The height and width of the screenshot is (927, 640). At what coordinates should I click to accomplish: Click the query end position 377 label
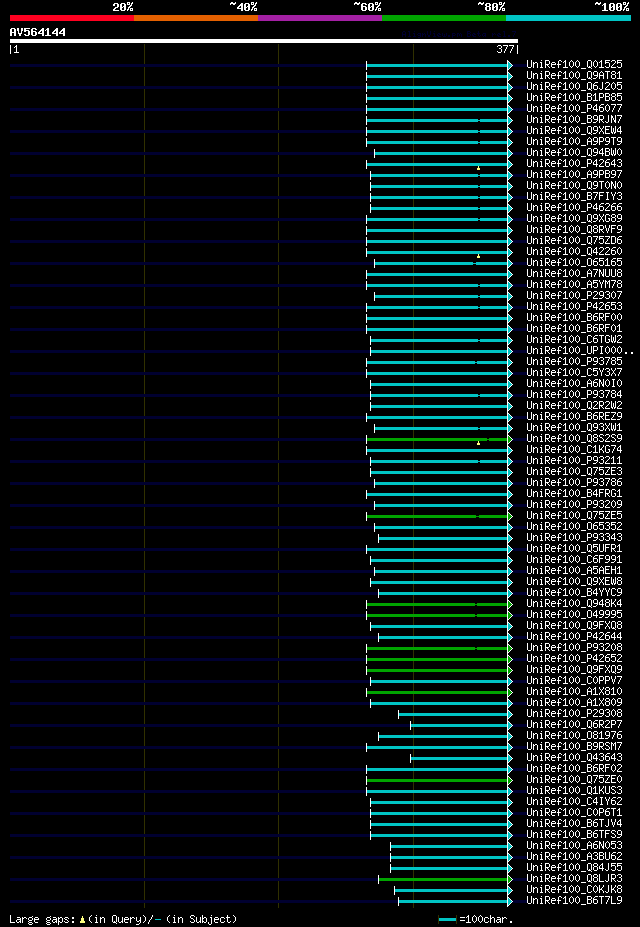tap(505, 50)
